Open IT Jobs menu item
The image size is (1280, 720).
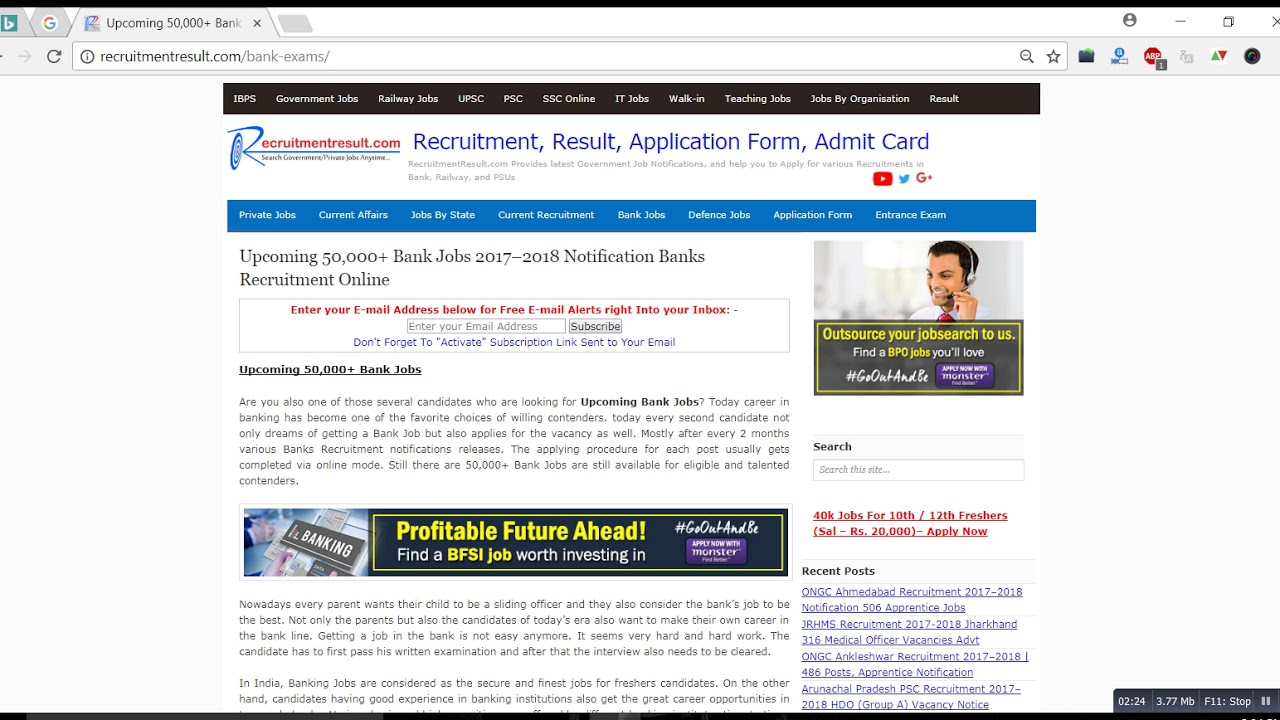pyautogui.click(x=632, y=99)
